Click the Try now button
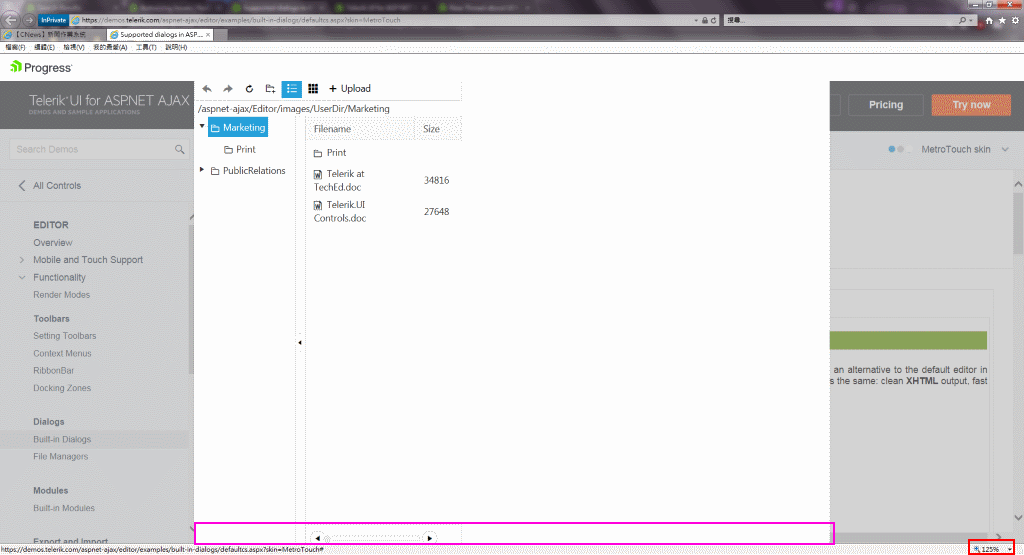The height and width of the screenshot is (555, 1024). 971,104
